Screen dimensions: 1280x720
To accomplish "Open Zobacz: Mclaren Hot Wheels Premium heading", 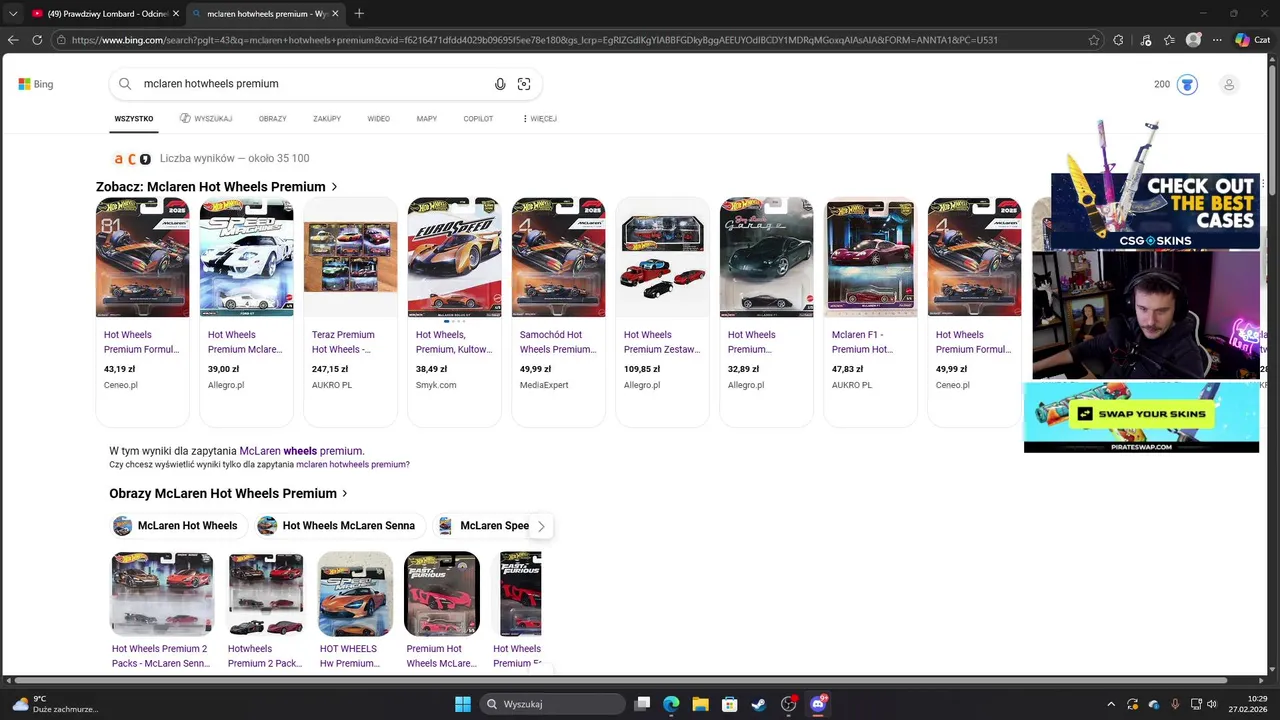I will click(217, 187).
